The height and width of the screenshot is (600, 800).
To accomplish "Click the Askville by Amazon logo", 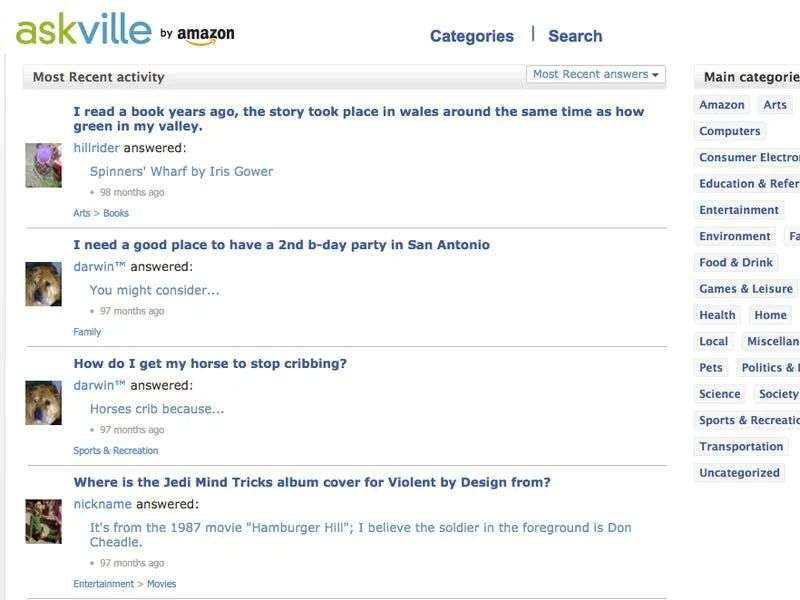I will point(125,32).
